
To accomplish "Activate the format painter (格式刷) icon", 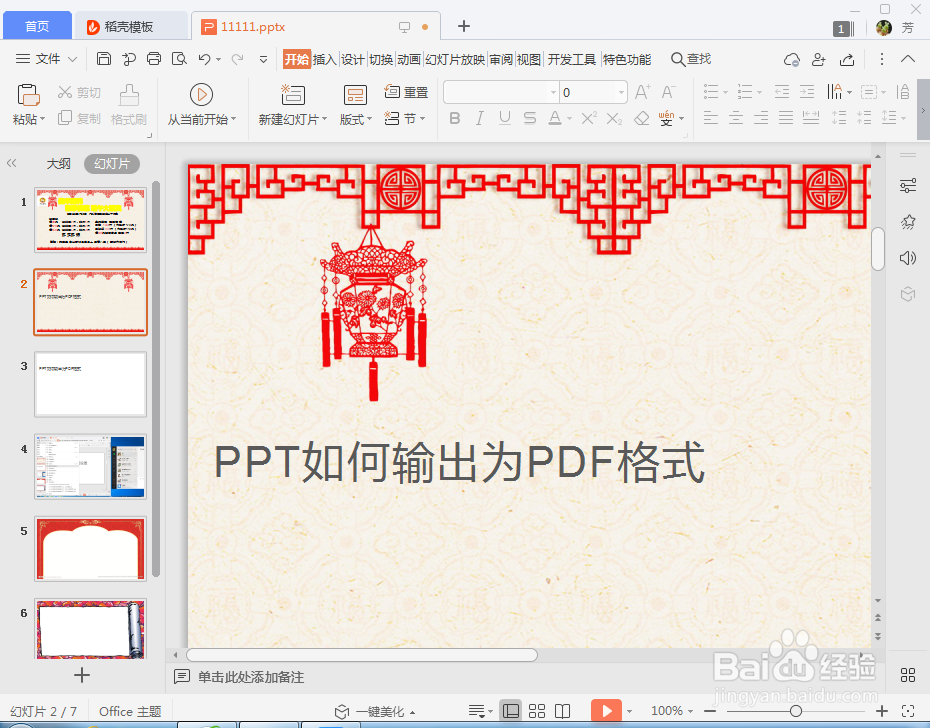I will click(x=128, y=103).
